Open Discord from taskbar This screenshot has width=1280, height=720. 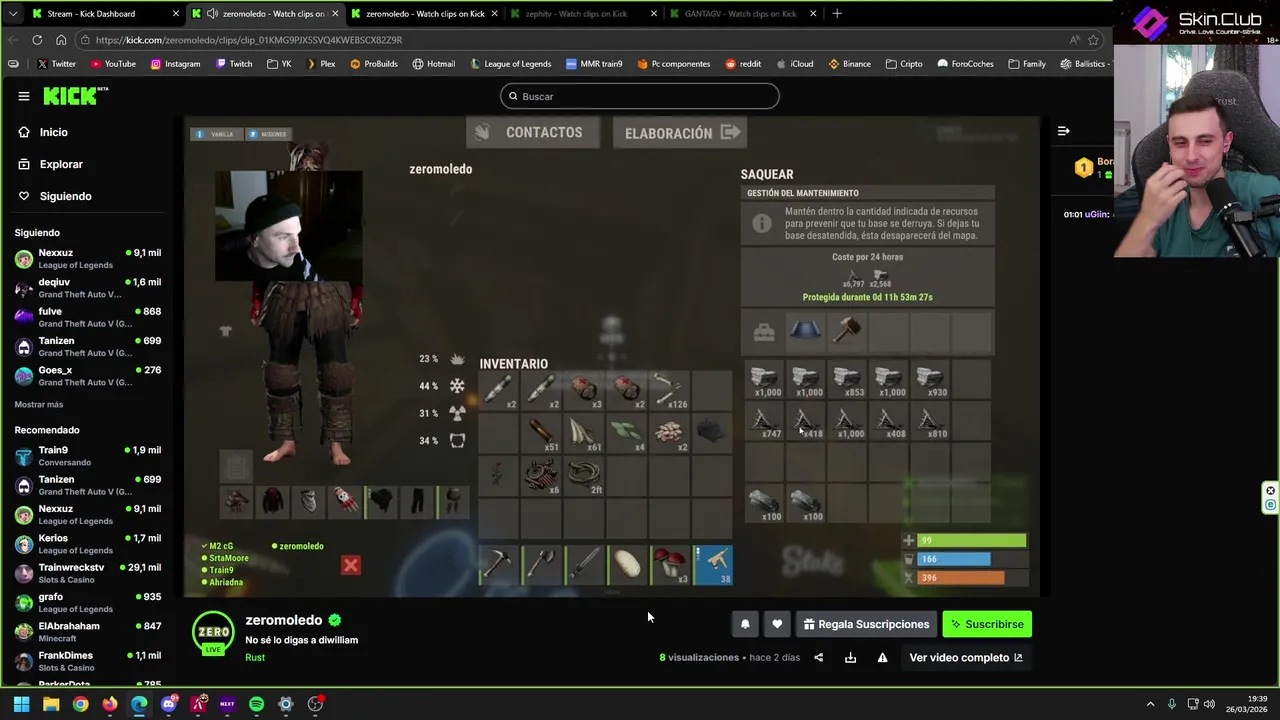point(168,704)
